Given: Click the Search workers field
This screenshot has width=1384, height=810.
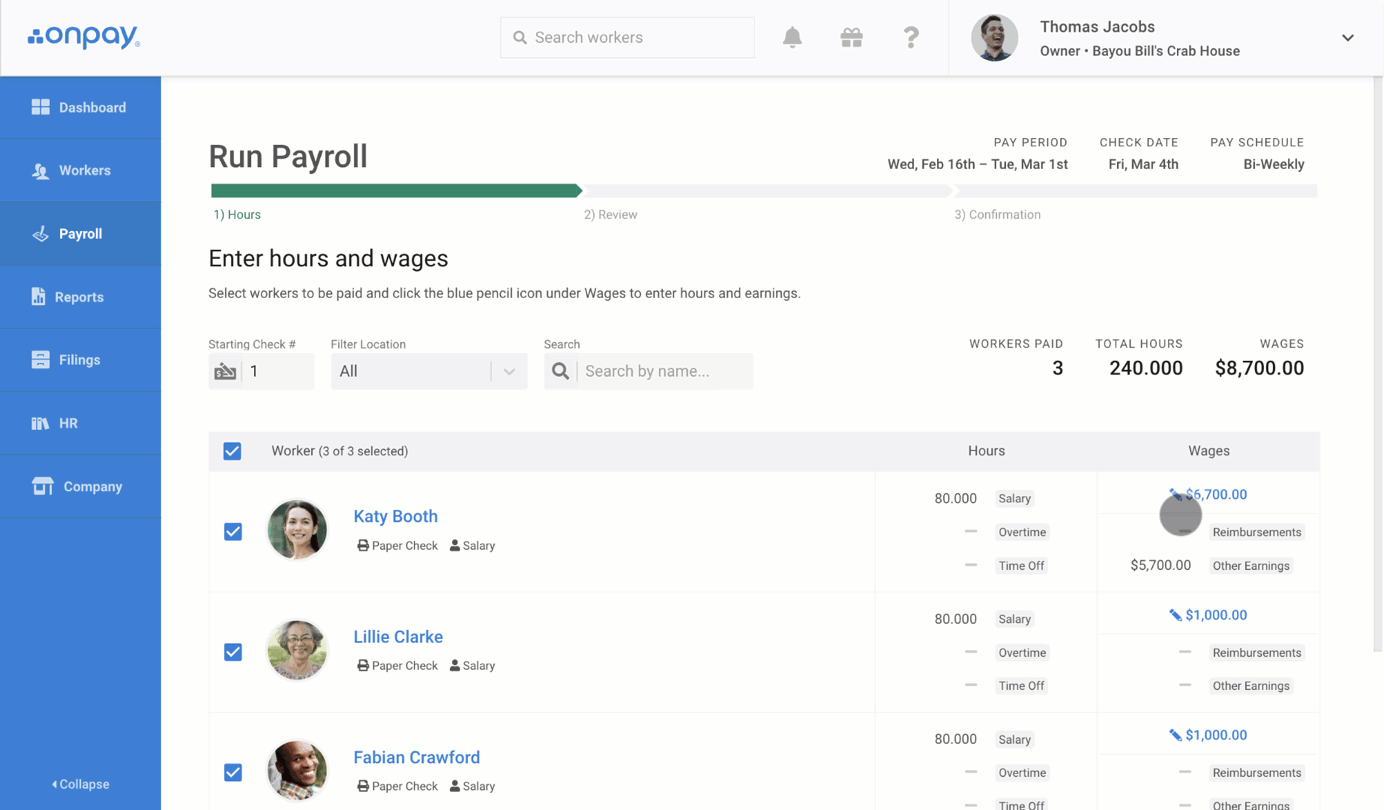Looking at the screenshot, I should click(628, 38).
